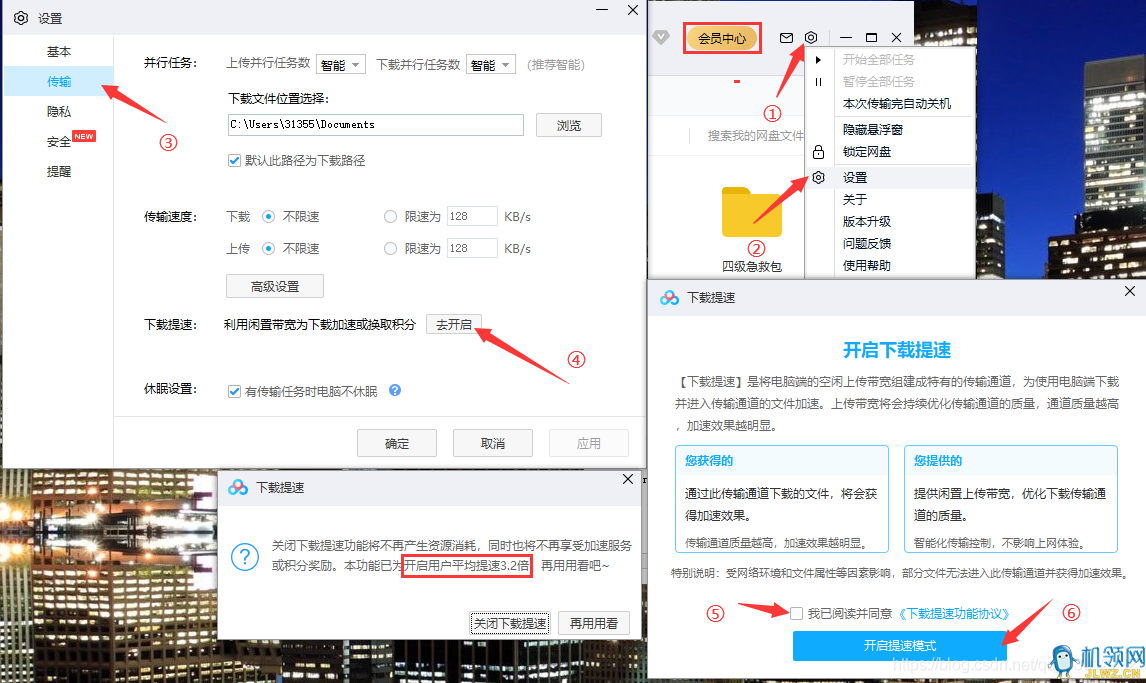Click 高级设置 button
Image resolution: width=1146 pixels, height=683 pixels.
(275, 286)
